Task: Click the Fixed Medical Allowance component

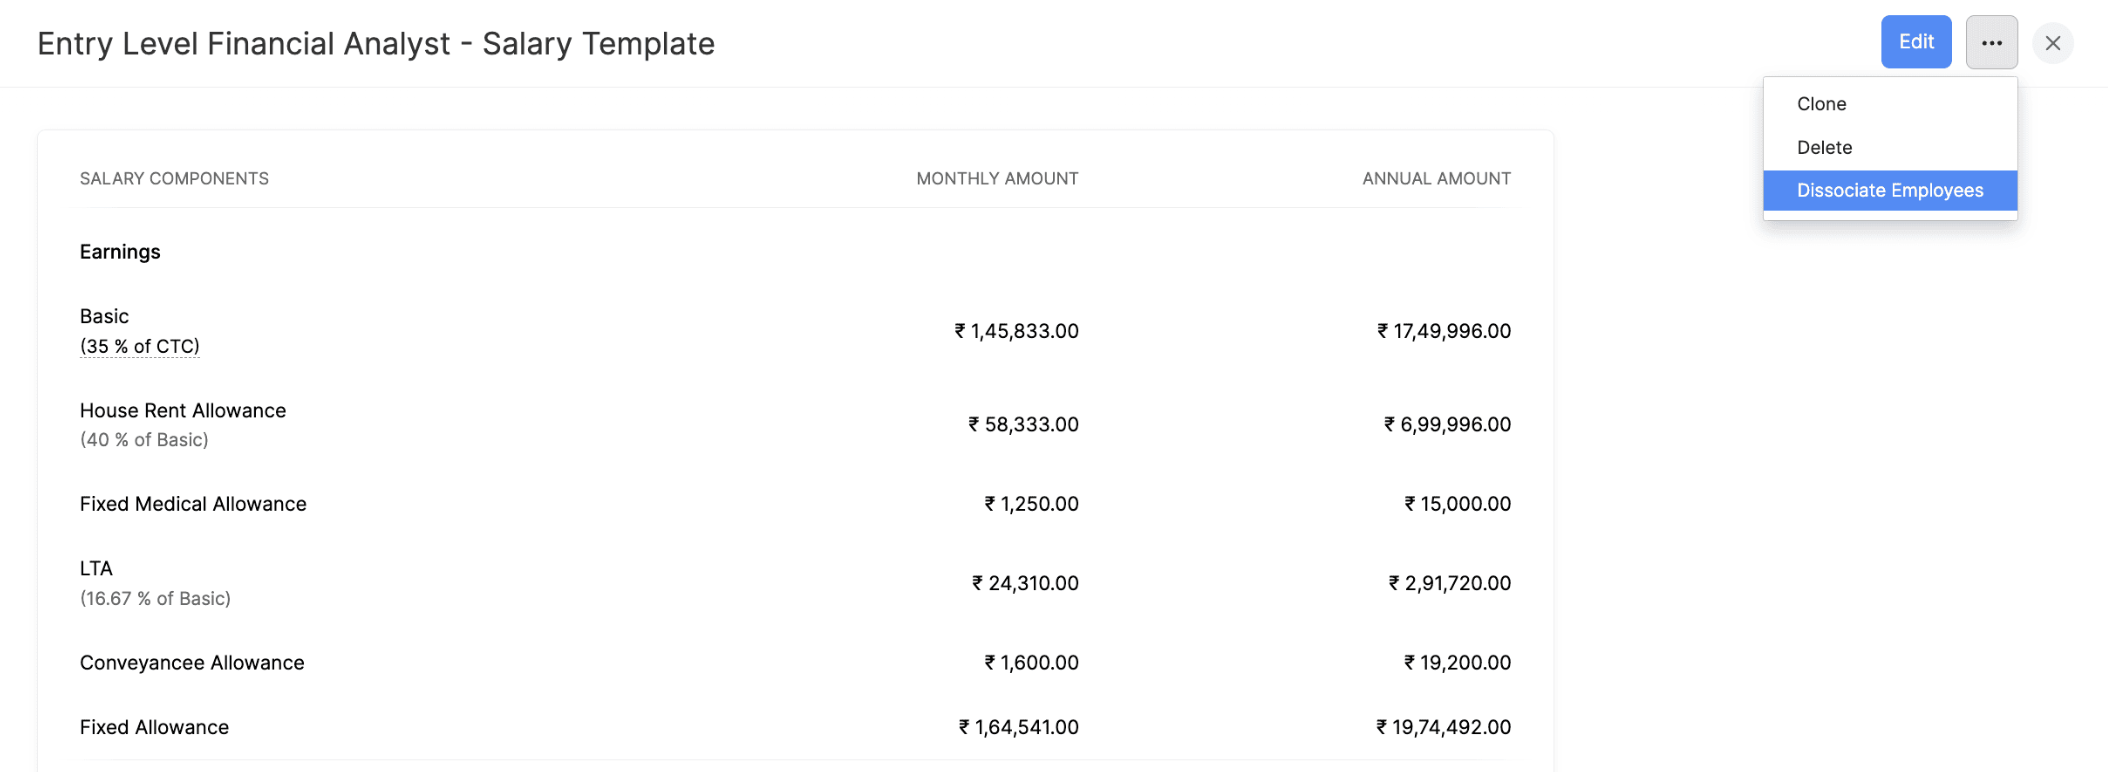Action: click(193, 504)
